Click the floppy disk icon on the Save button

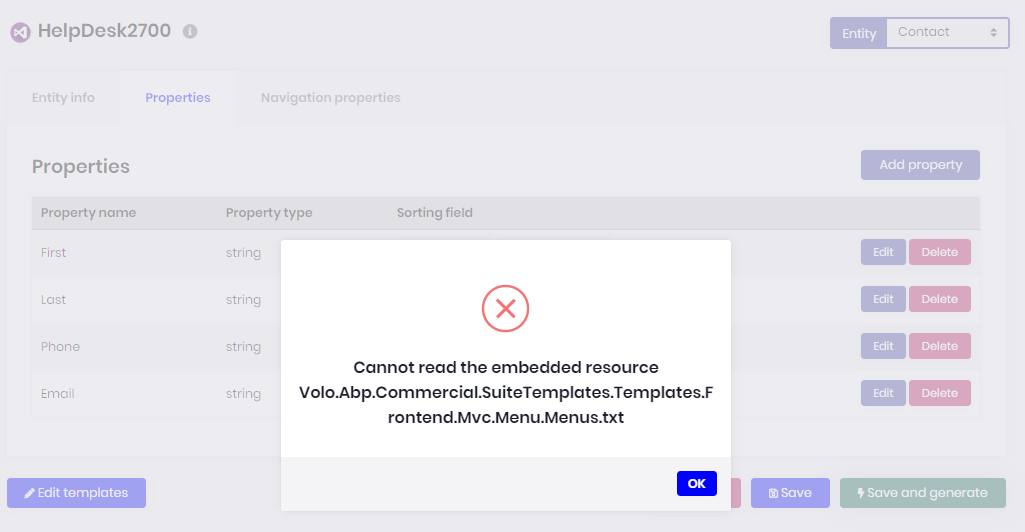click(773, 493)
